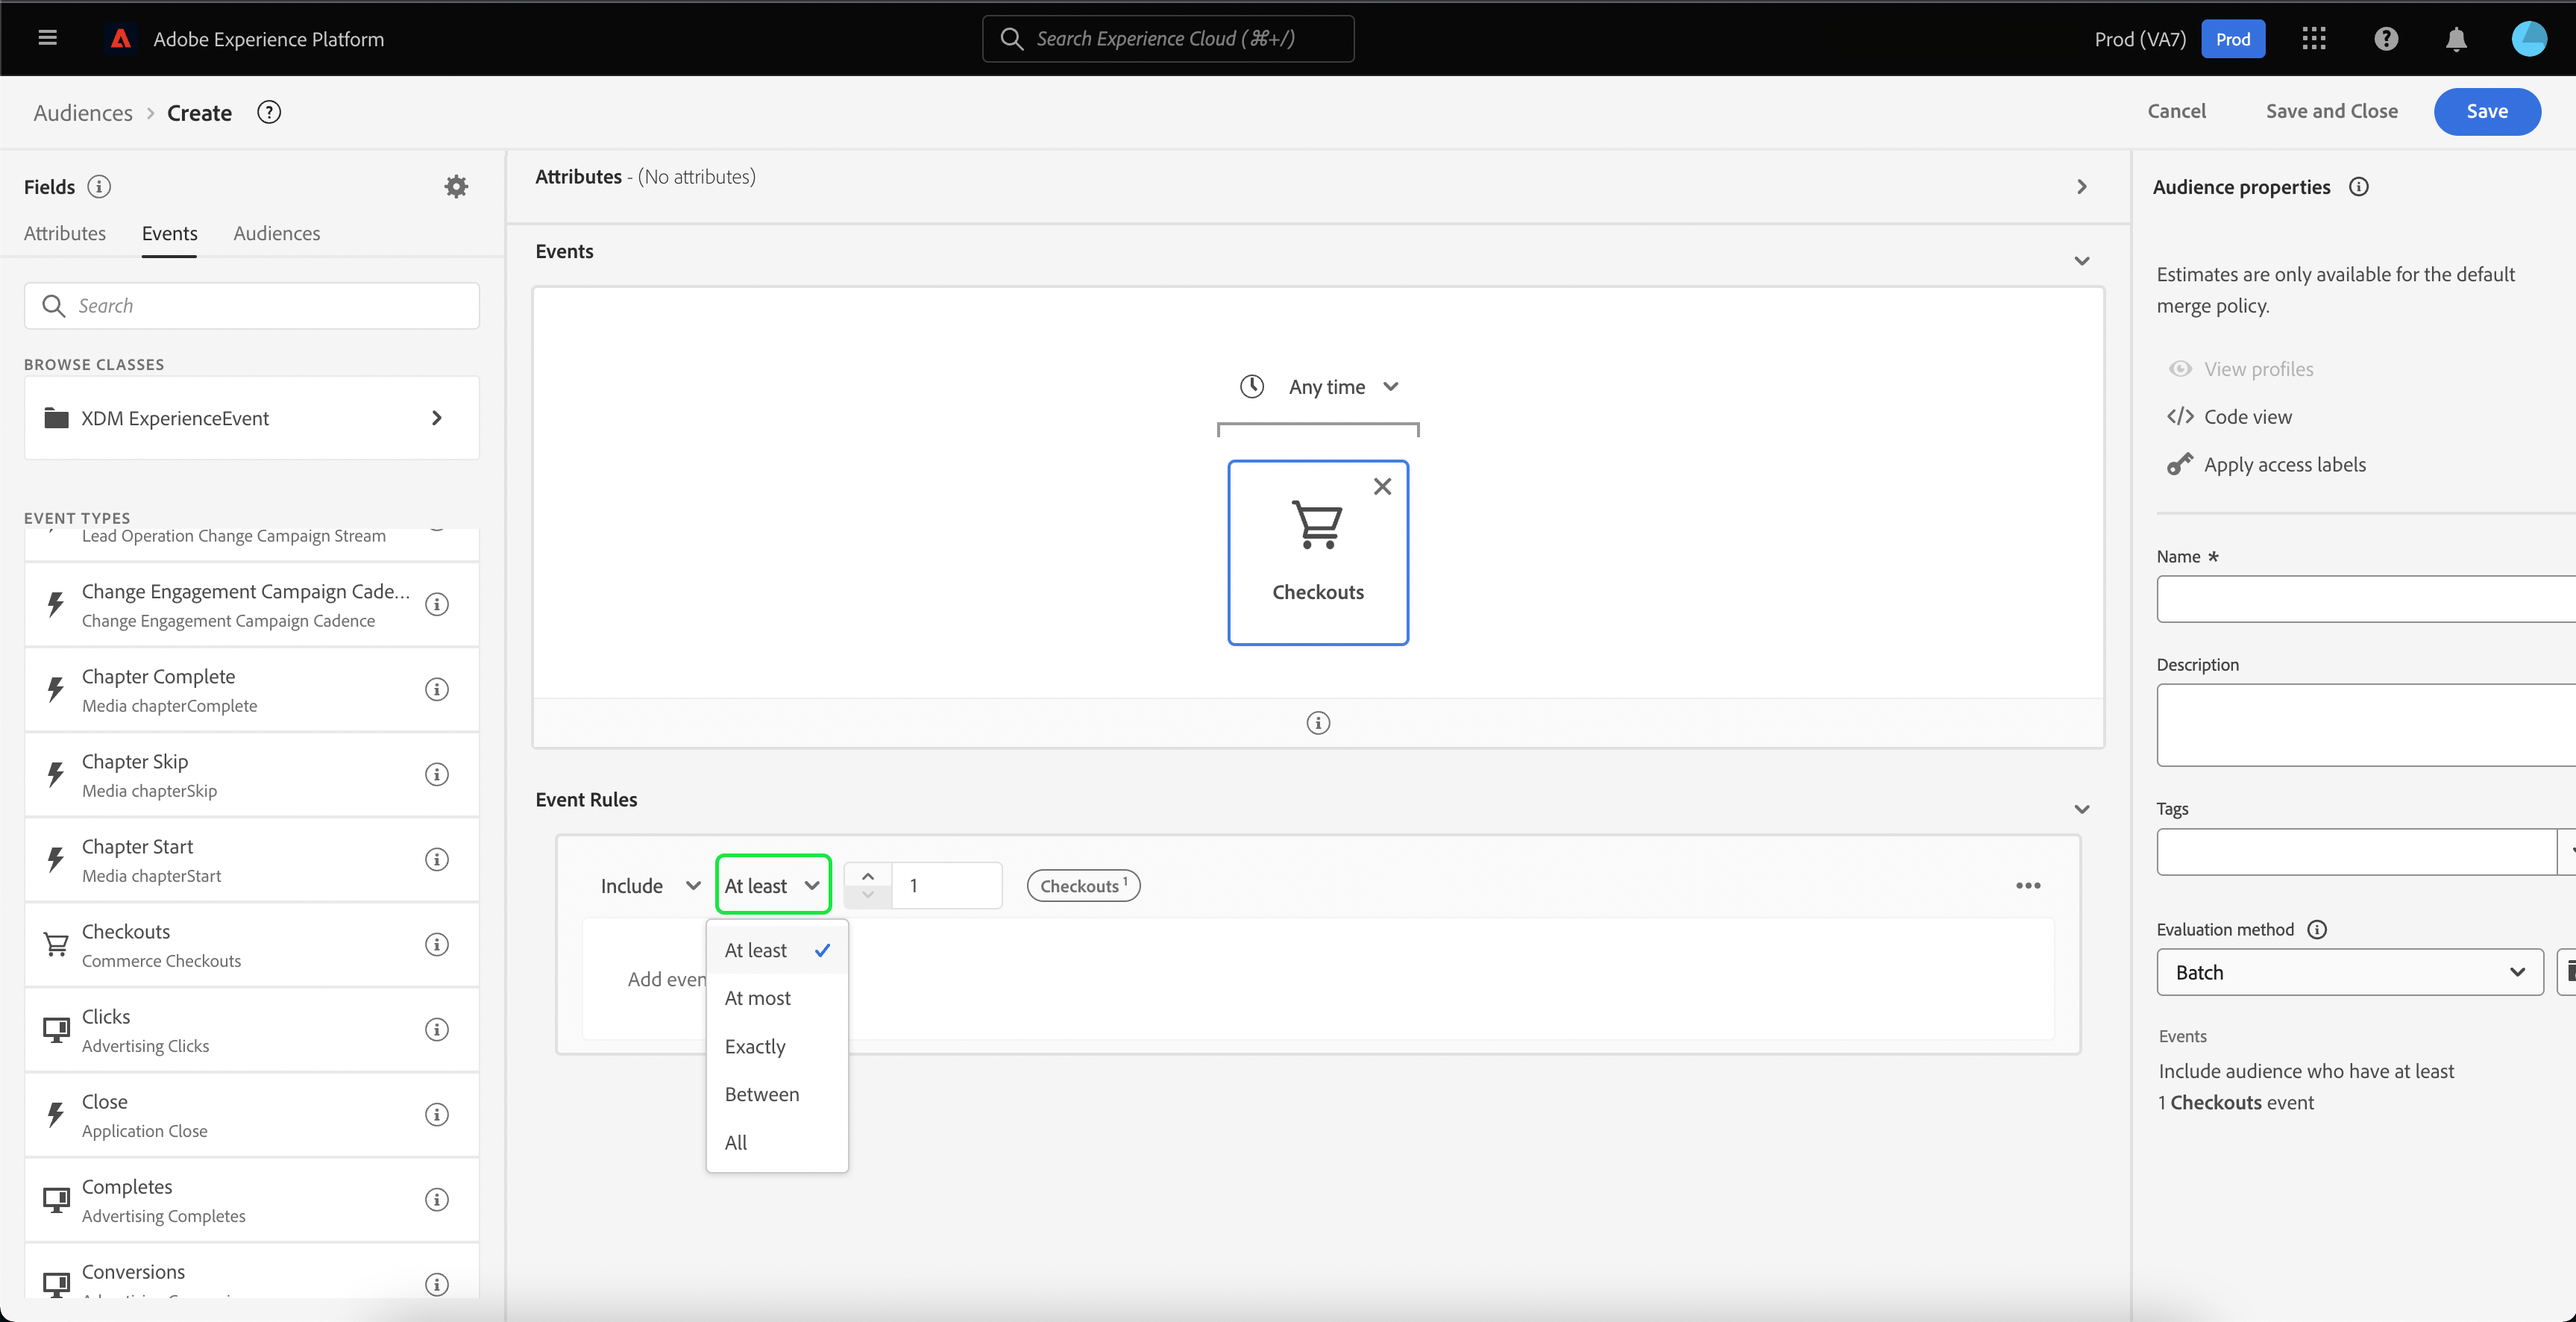Screen dimensions: 2576x1322
Task: Open the Batch evaluation method dropdown
Action: pyautogui.click(x=2349, y=972)
